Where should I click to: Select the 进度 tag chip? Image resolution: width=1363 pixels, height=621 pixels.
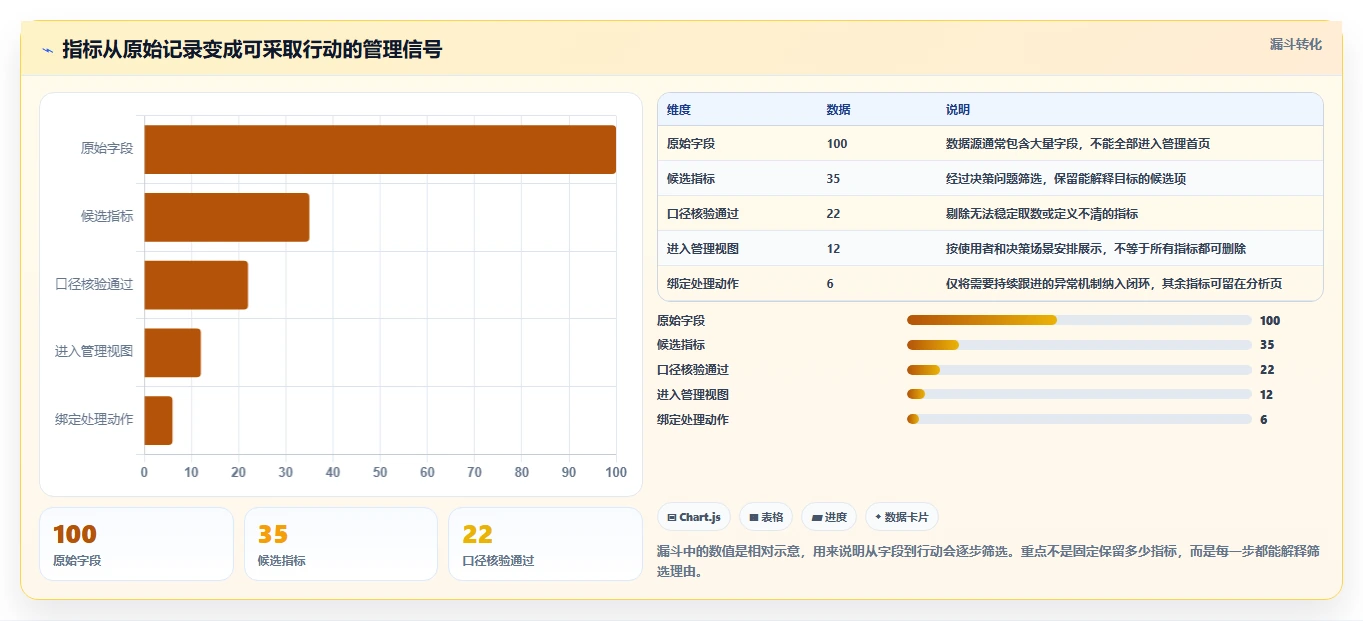coord(829,517)
